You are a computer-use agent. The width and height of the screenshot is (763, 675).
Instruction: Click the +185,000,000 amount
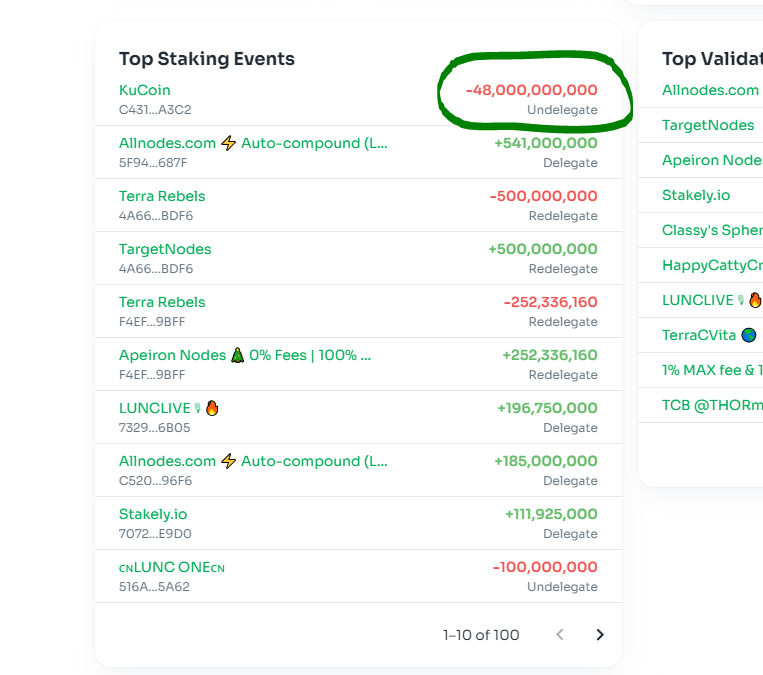tap(545, 461)
